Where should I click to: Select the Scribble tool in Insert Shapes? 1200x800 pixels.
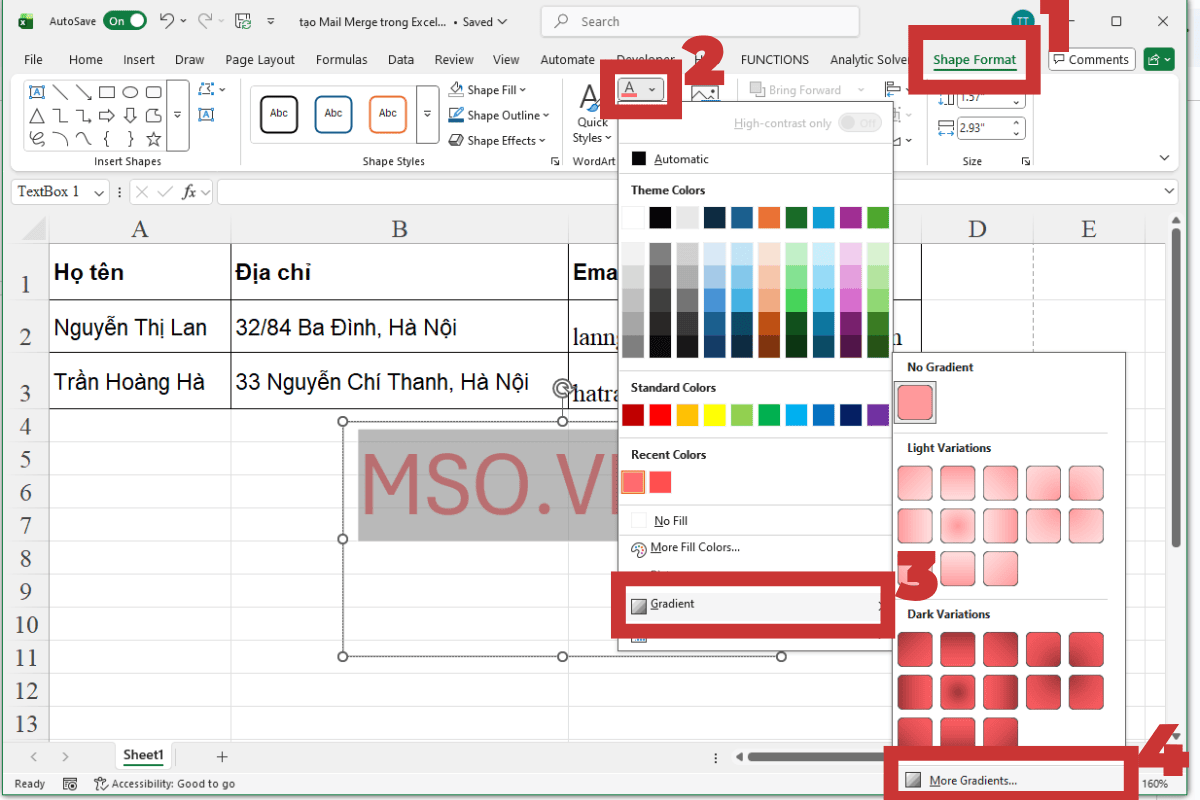click(x=38, y=138)
